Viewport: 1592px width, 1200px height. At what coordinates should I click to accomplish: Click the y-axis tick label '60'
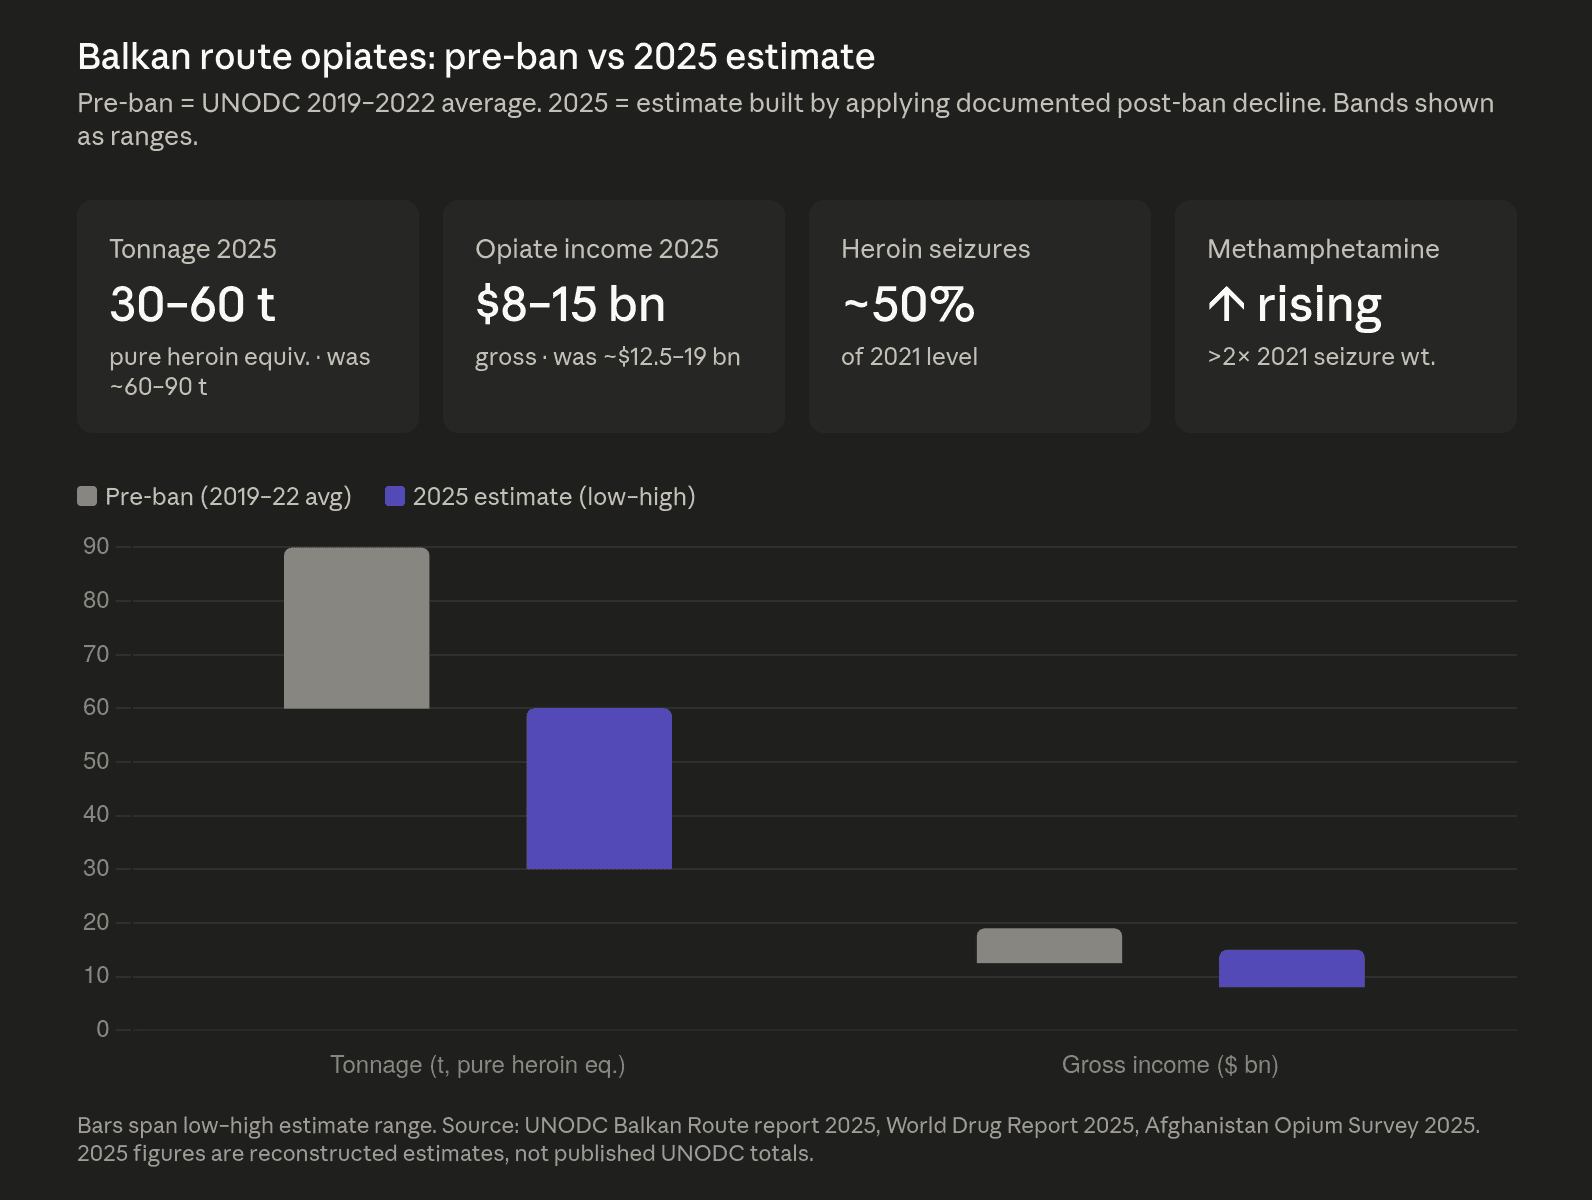coord(96,707)
